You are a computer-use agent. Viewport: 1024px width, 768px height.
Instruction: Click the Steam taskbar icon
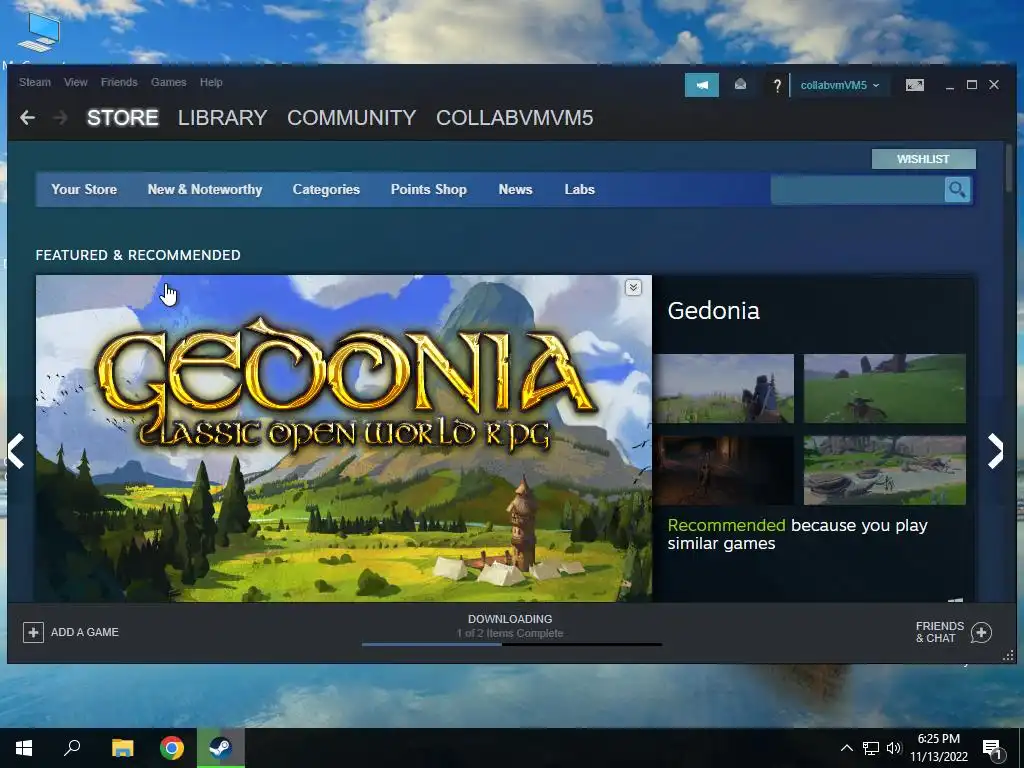tap(221, 748)
